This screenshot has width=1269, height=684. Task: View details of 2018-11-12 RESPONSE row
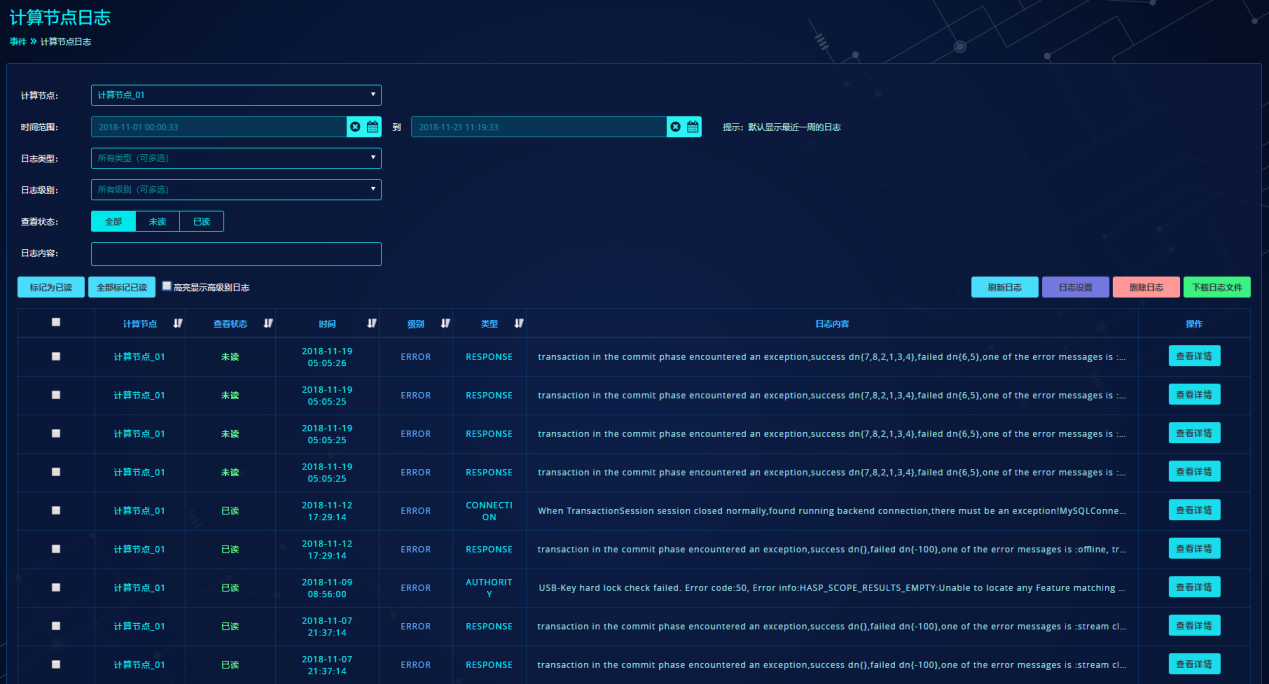pyautogui.click(x=1194, y=548)
